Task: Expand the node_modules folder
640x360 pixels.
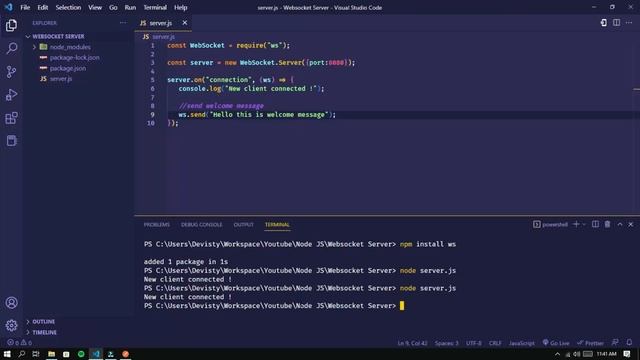Action: 70,47
